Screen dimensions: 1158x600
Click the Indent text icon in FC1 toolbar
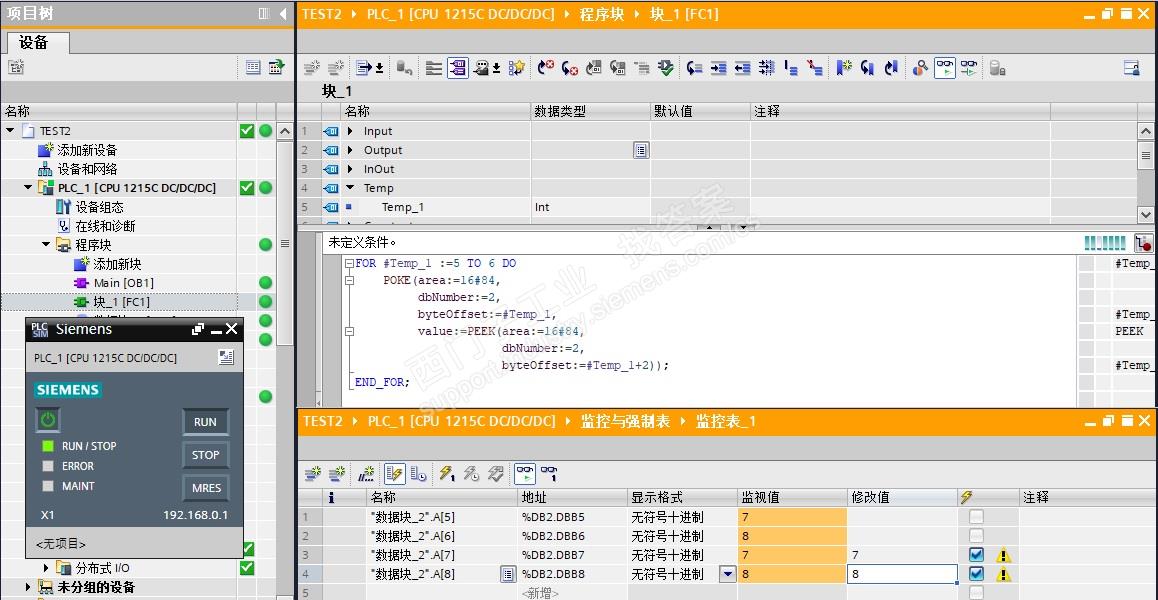coord(719,68)
